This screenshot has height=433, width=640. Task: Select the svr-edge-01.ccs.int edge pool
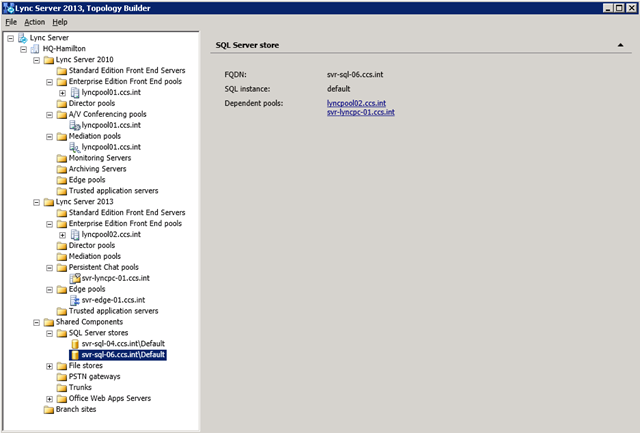[x=113, y=300]
